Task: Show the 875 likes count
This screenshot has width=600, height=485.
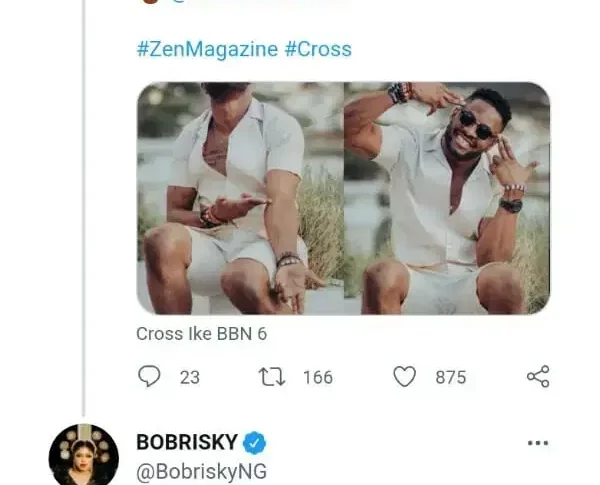Action: click(450, 377)
